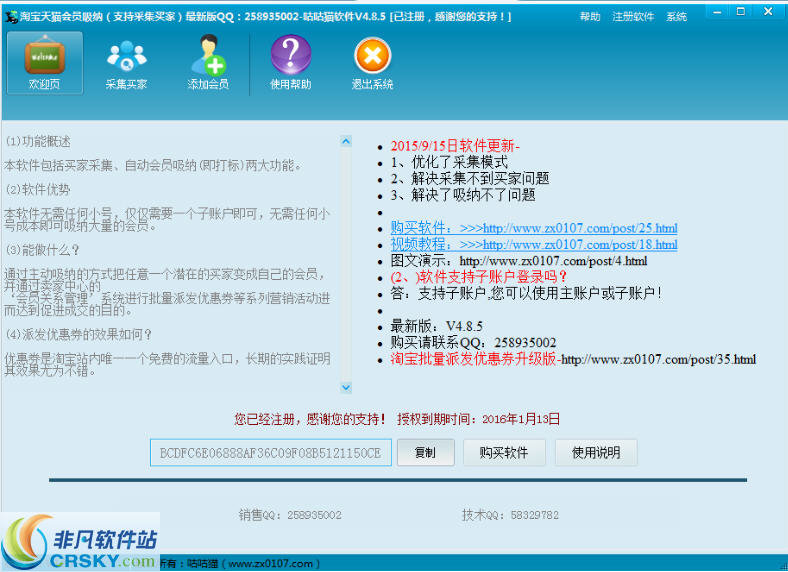This screenshot has height=572, width=788.
Task: Open the 系统 menu
Action: (x=676, y=17)
